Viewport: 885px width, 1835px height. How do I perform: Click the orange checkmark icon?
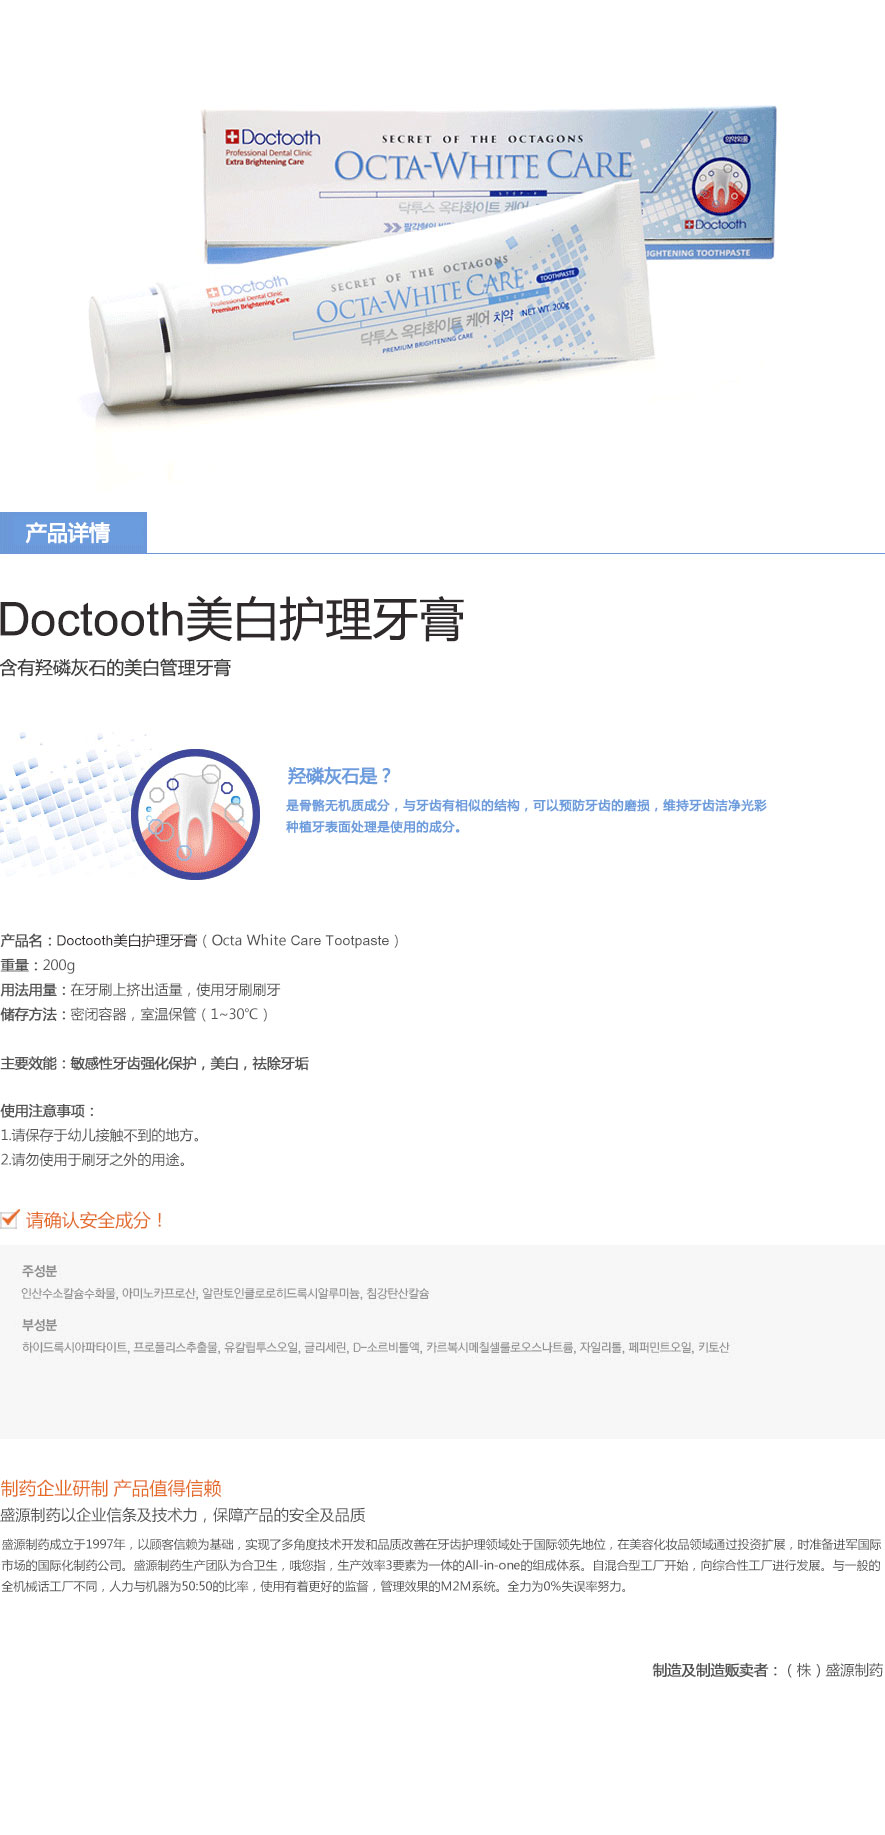[x=10, y=1218]
